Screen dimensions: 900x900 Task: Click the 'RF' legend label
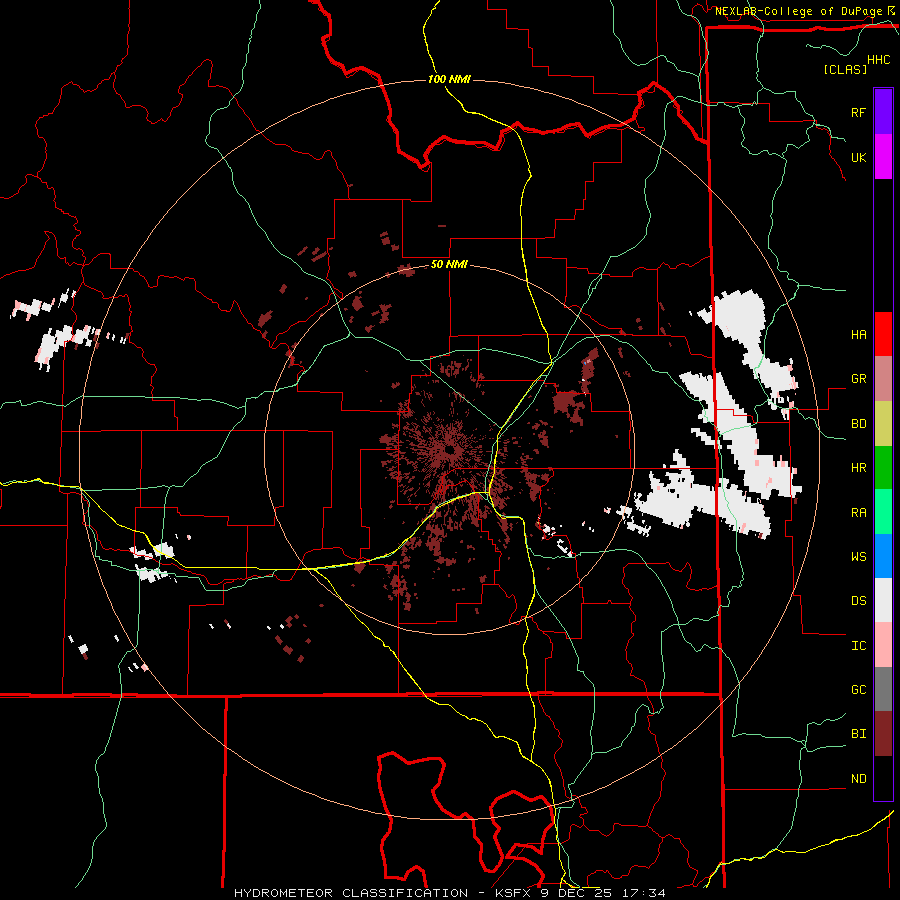(858, 112)
